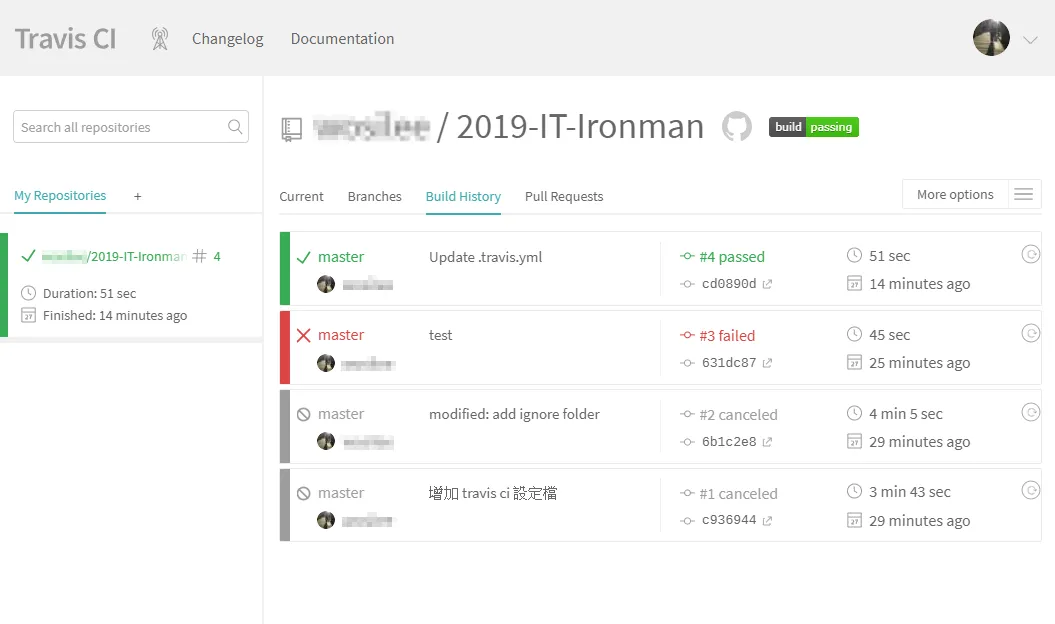The width and height of the screenshot is (1055, 624).
Task: Click the broadcast tower icon in header
Action: pyautogui.click(x=159, y=39)
